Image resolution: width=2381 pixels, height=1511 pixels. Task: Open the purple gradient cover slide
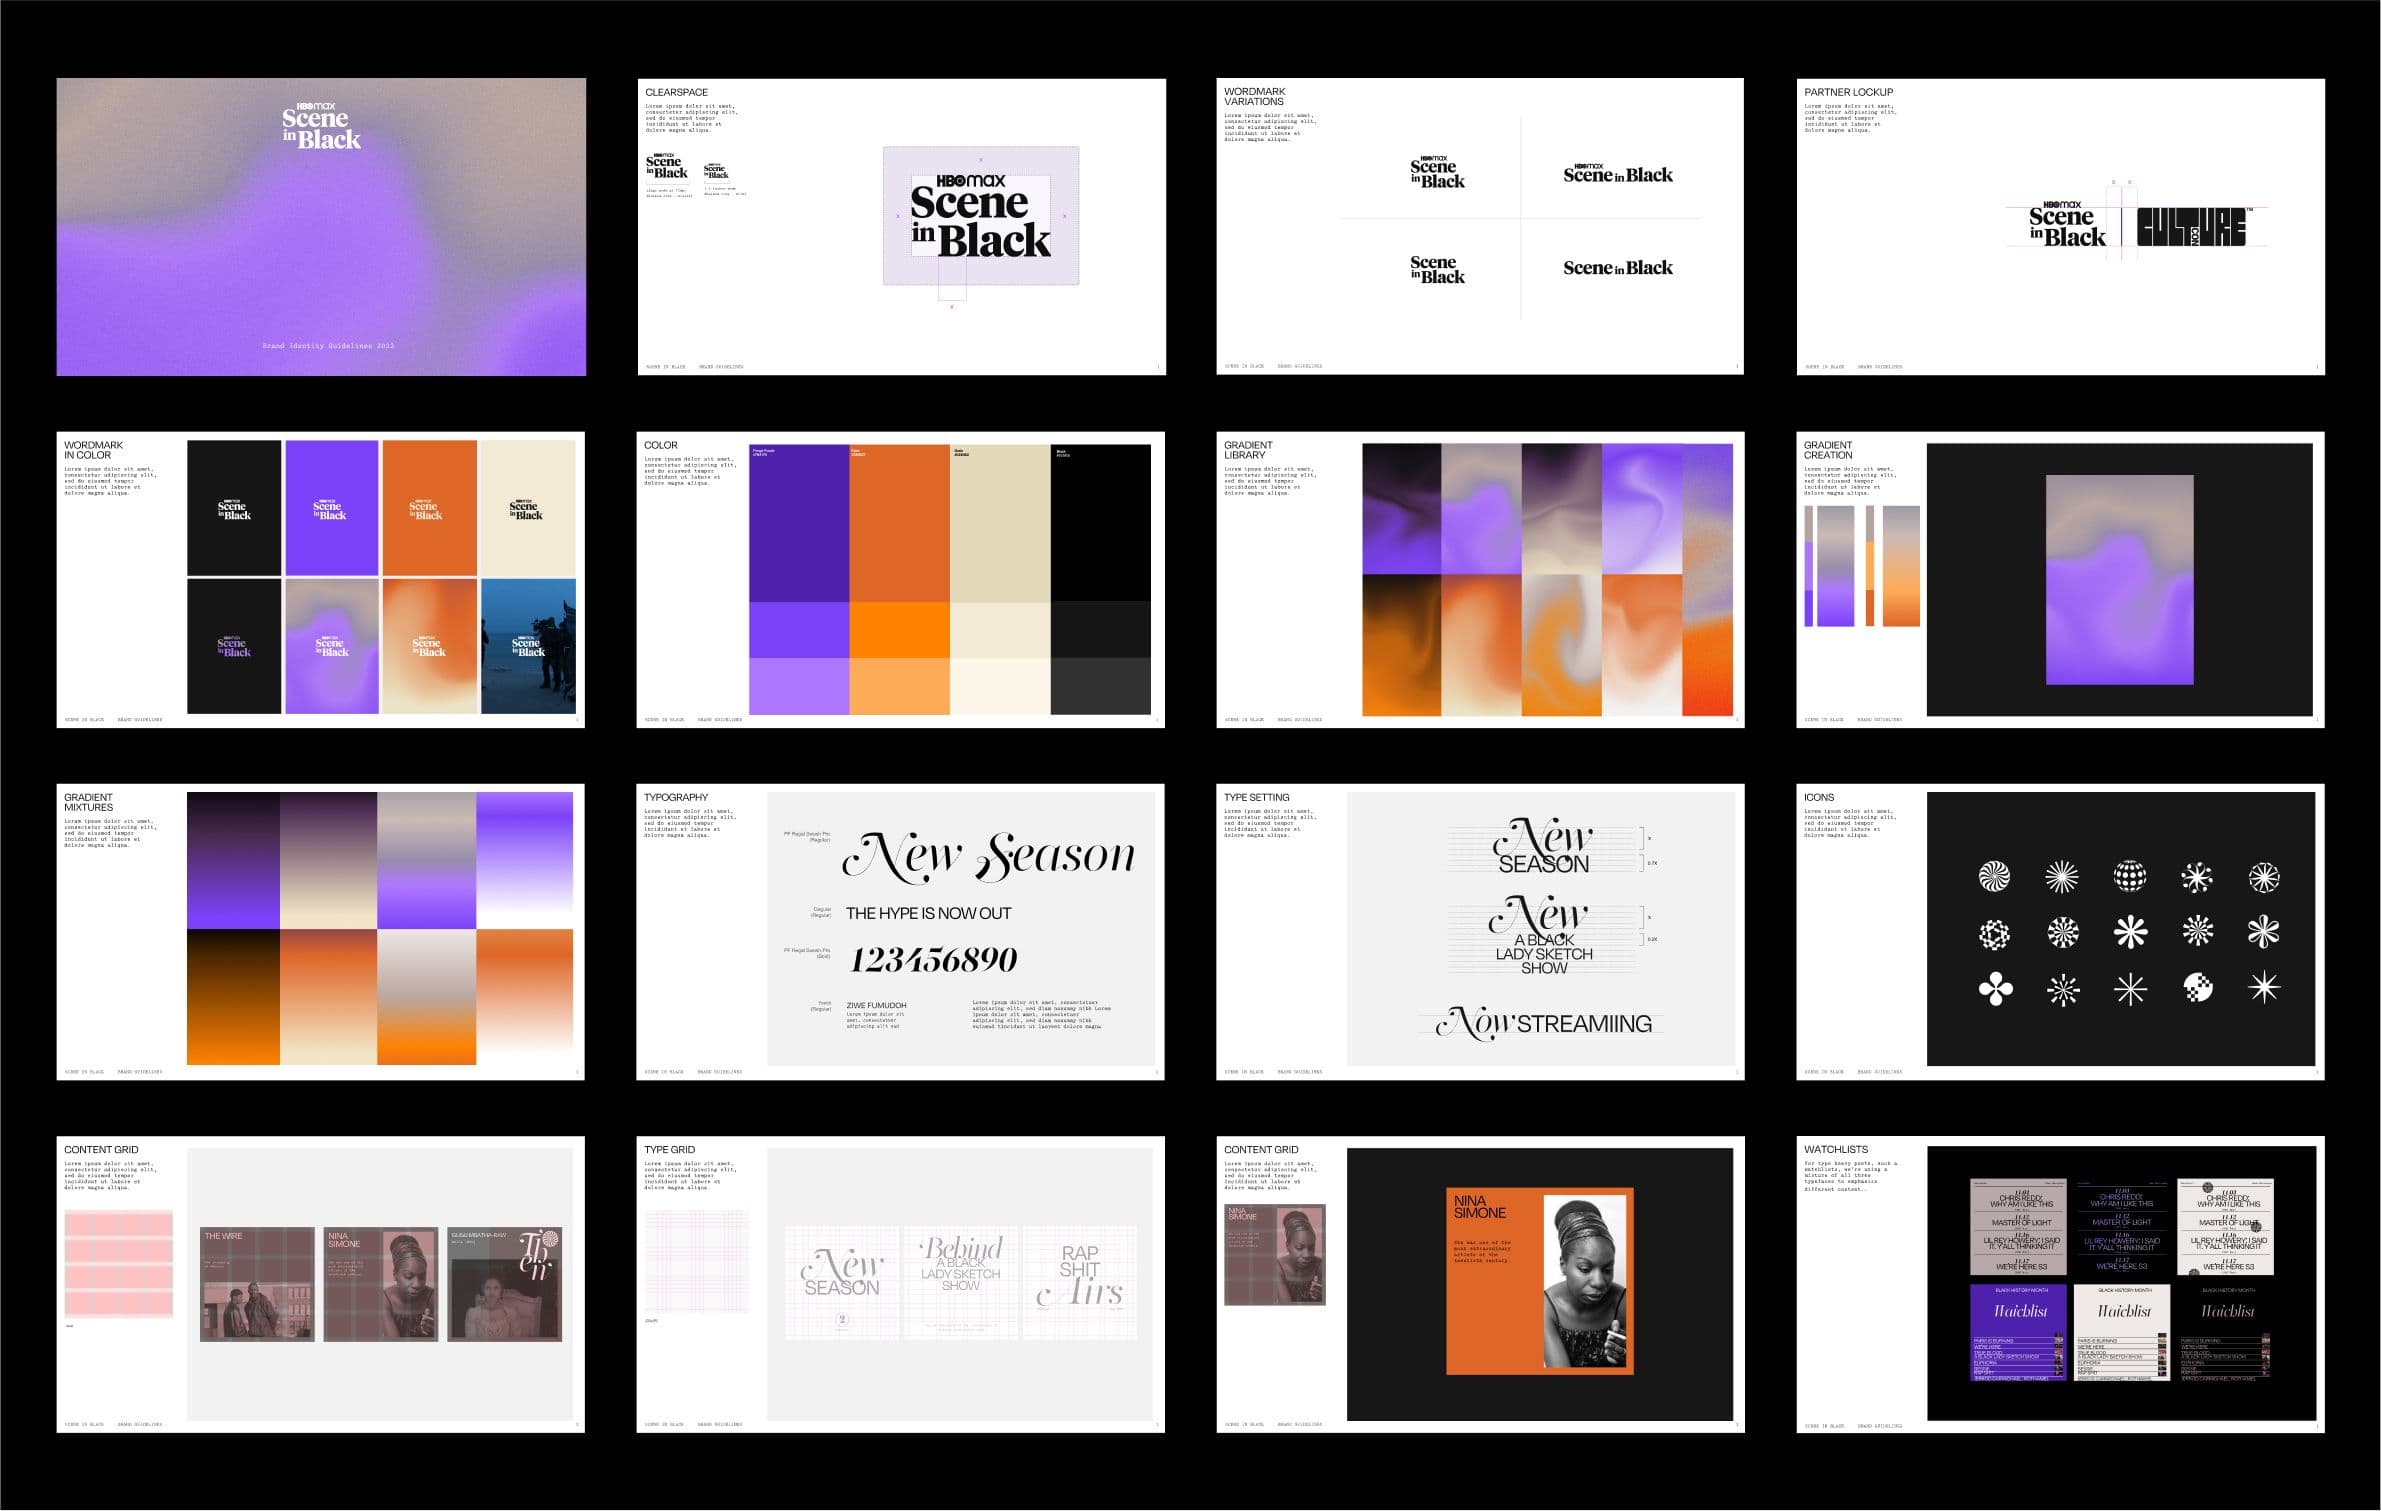coord(321,227)
